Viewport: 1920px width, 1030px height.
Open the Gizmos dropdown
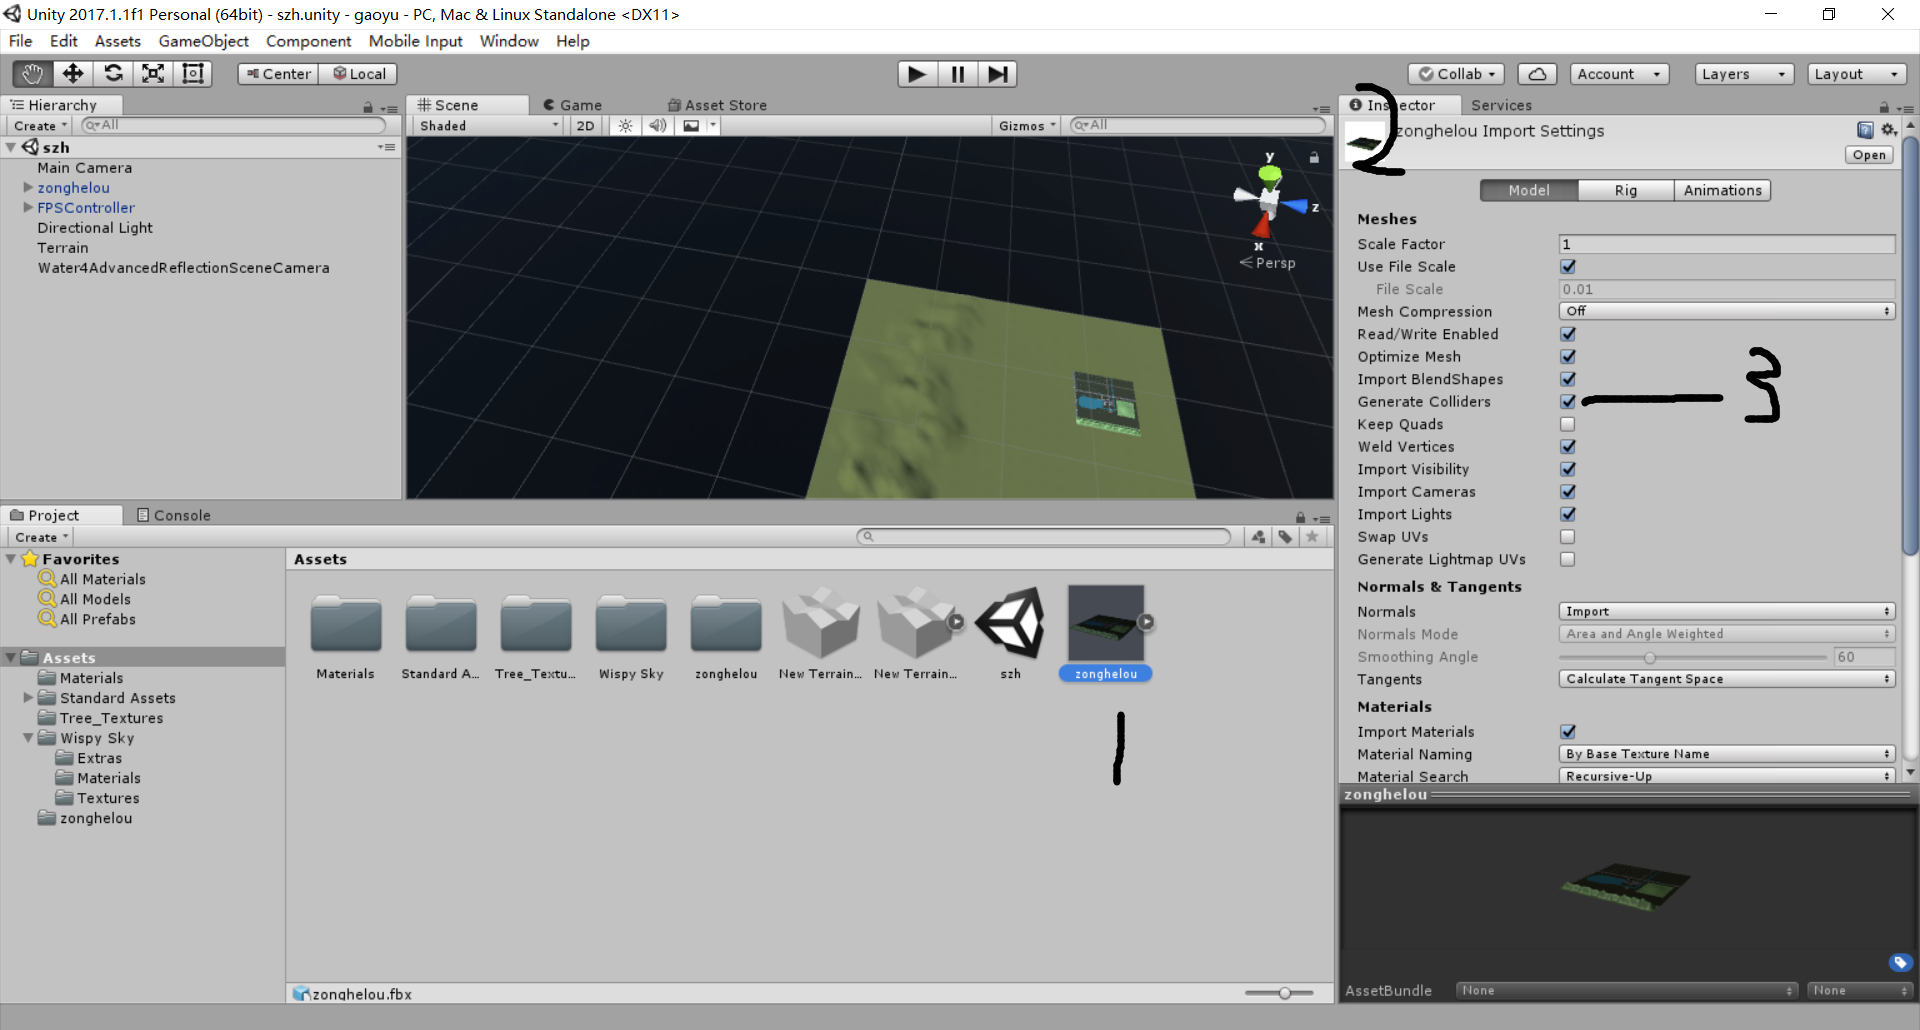click(x=1027, y=126)
